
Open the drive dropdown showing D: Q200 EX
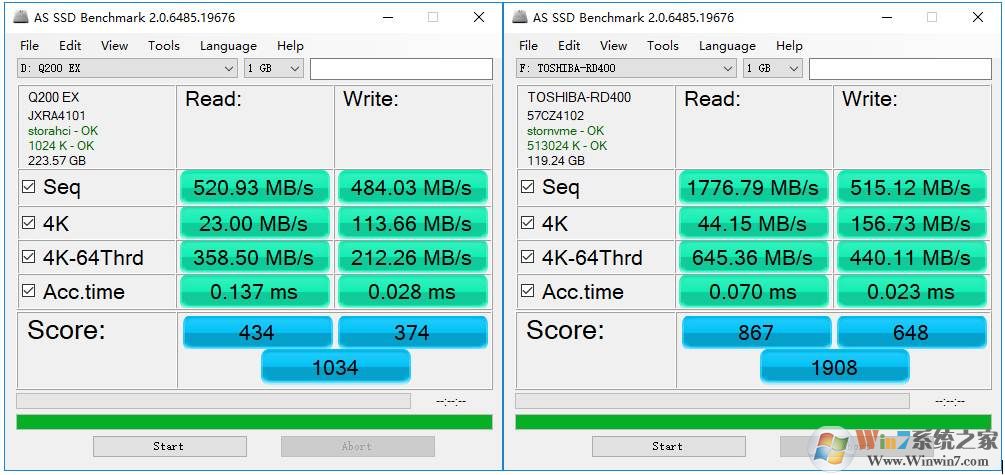(128, 68)
